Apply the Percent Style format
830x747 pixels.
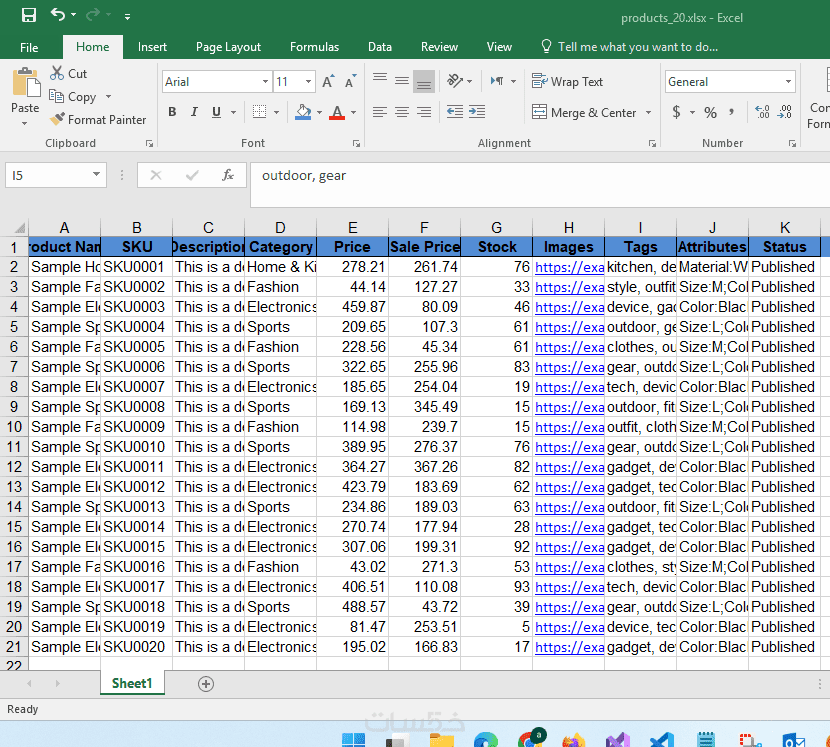click(x=710, y=112)
